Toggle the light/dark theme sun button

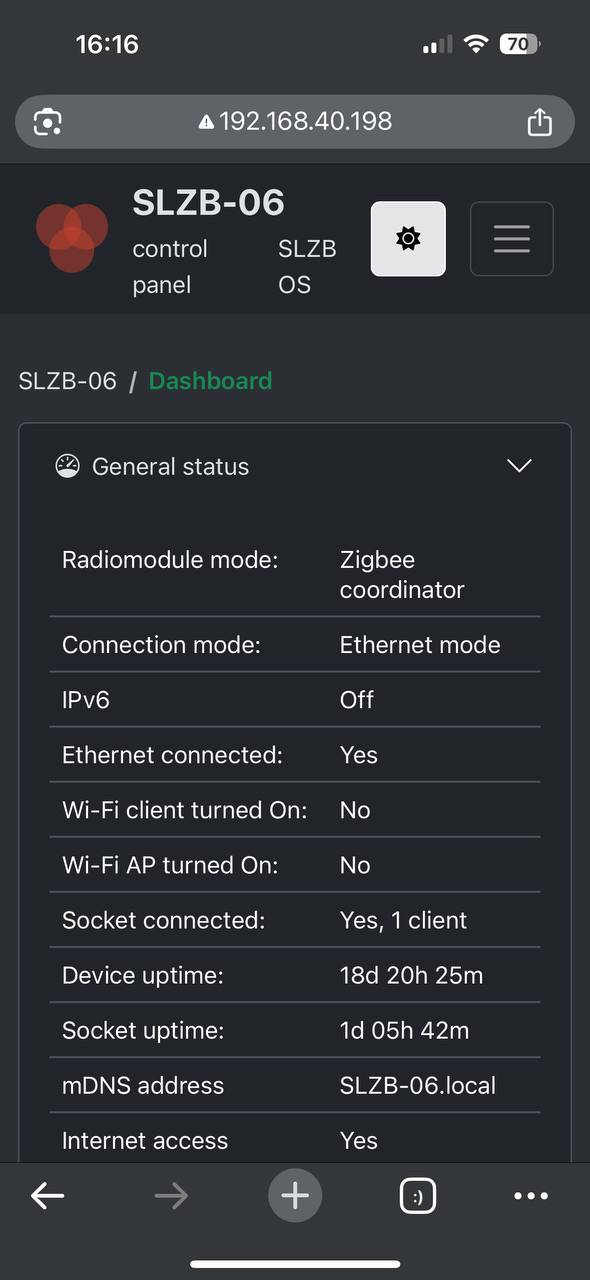coord(408,239)
